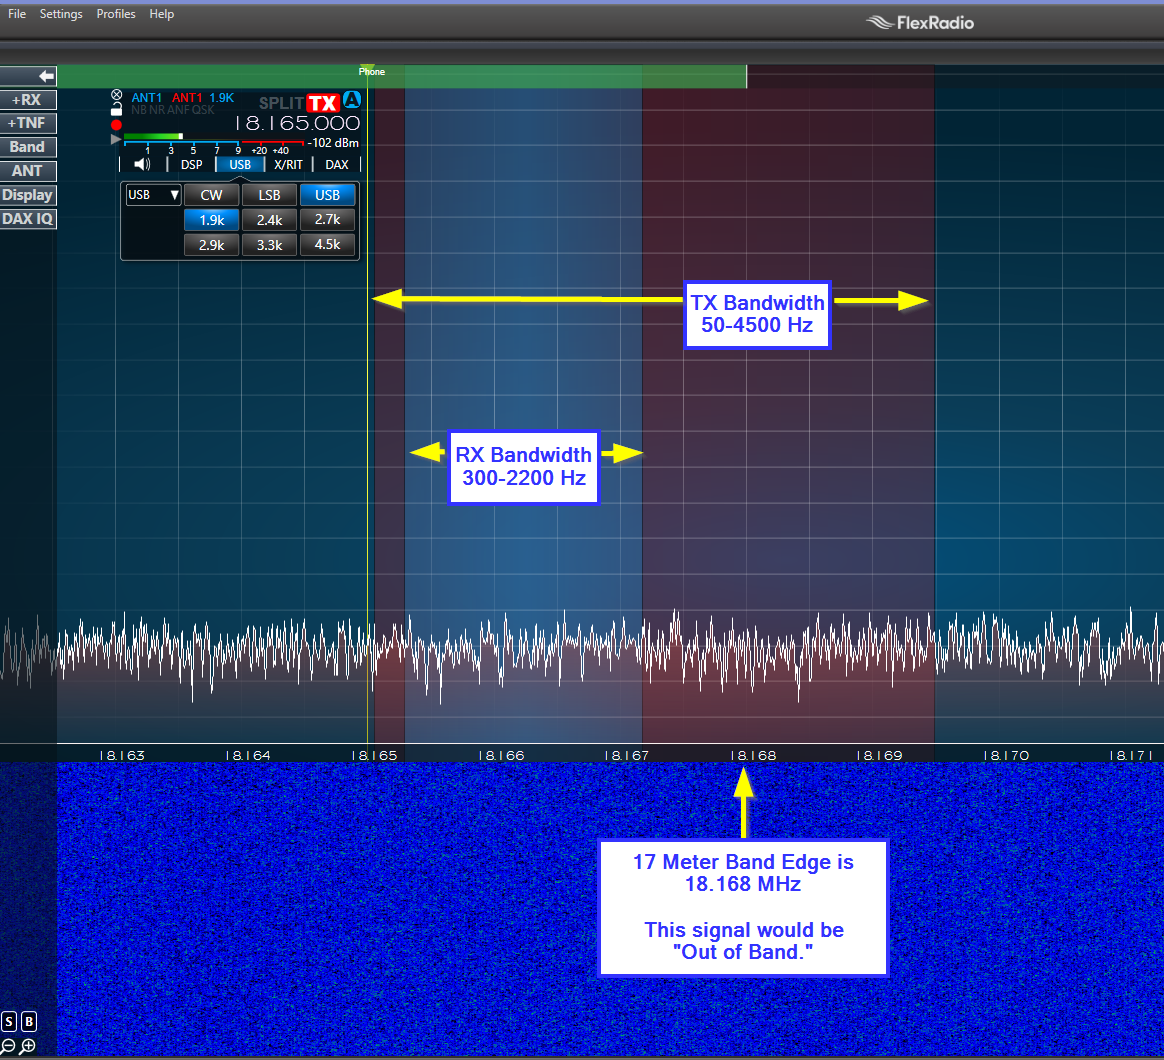This screenshot has height=1060, width=1164.
Task: Open the Settings menu
Action: coord(61,14)
